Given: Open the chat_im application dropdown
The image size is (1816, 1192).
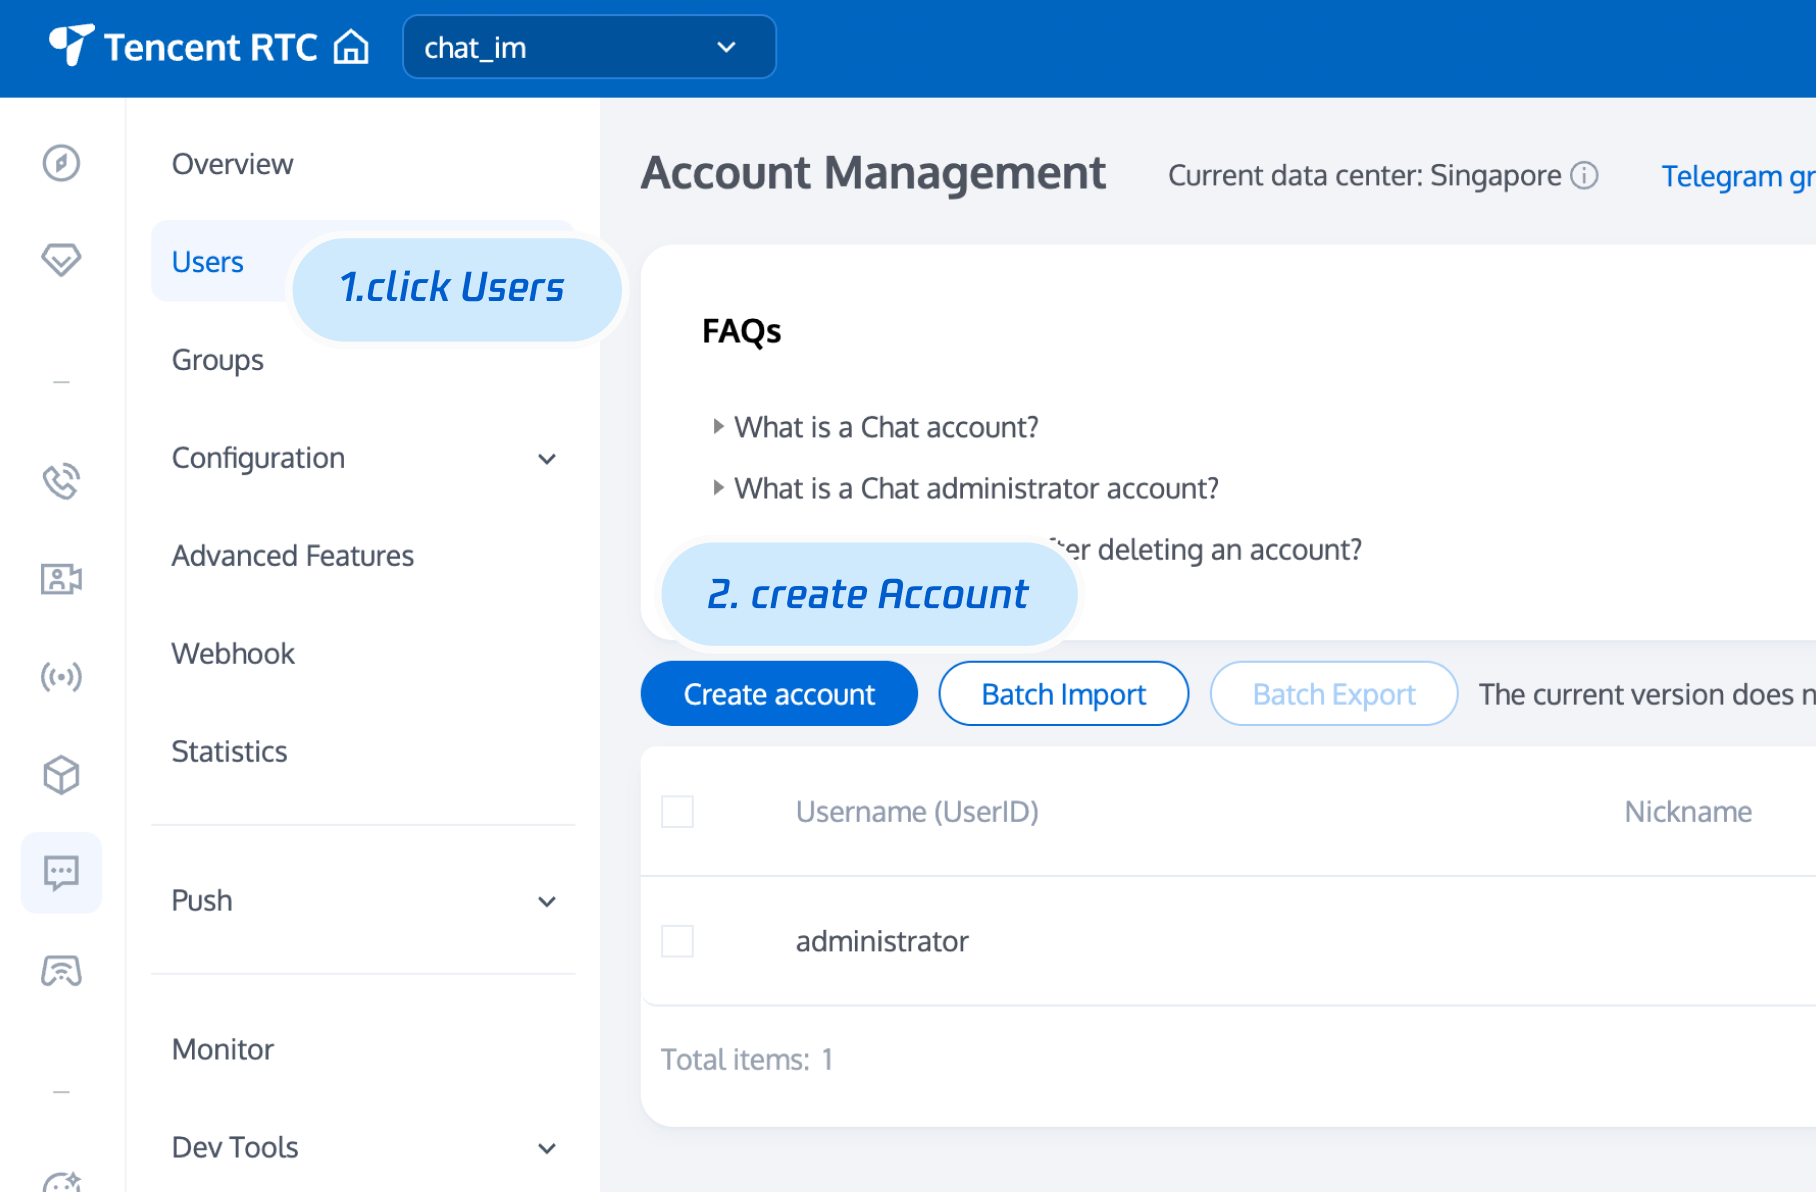Looking at the screenshot, I should (588, 47).
